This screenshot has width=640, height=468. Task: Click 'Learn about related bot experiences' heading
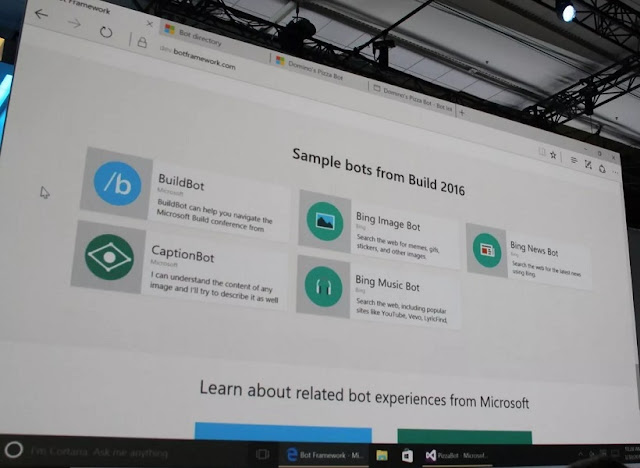tap(364, 394)
